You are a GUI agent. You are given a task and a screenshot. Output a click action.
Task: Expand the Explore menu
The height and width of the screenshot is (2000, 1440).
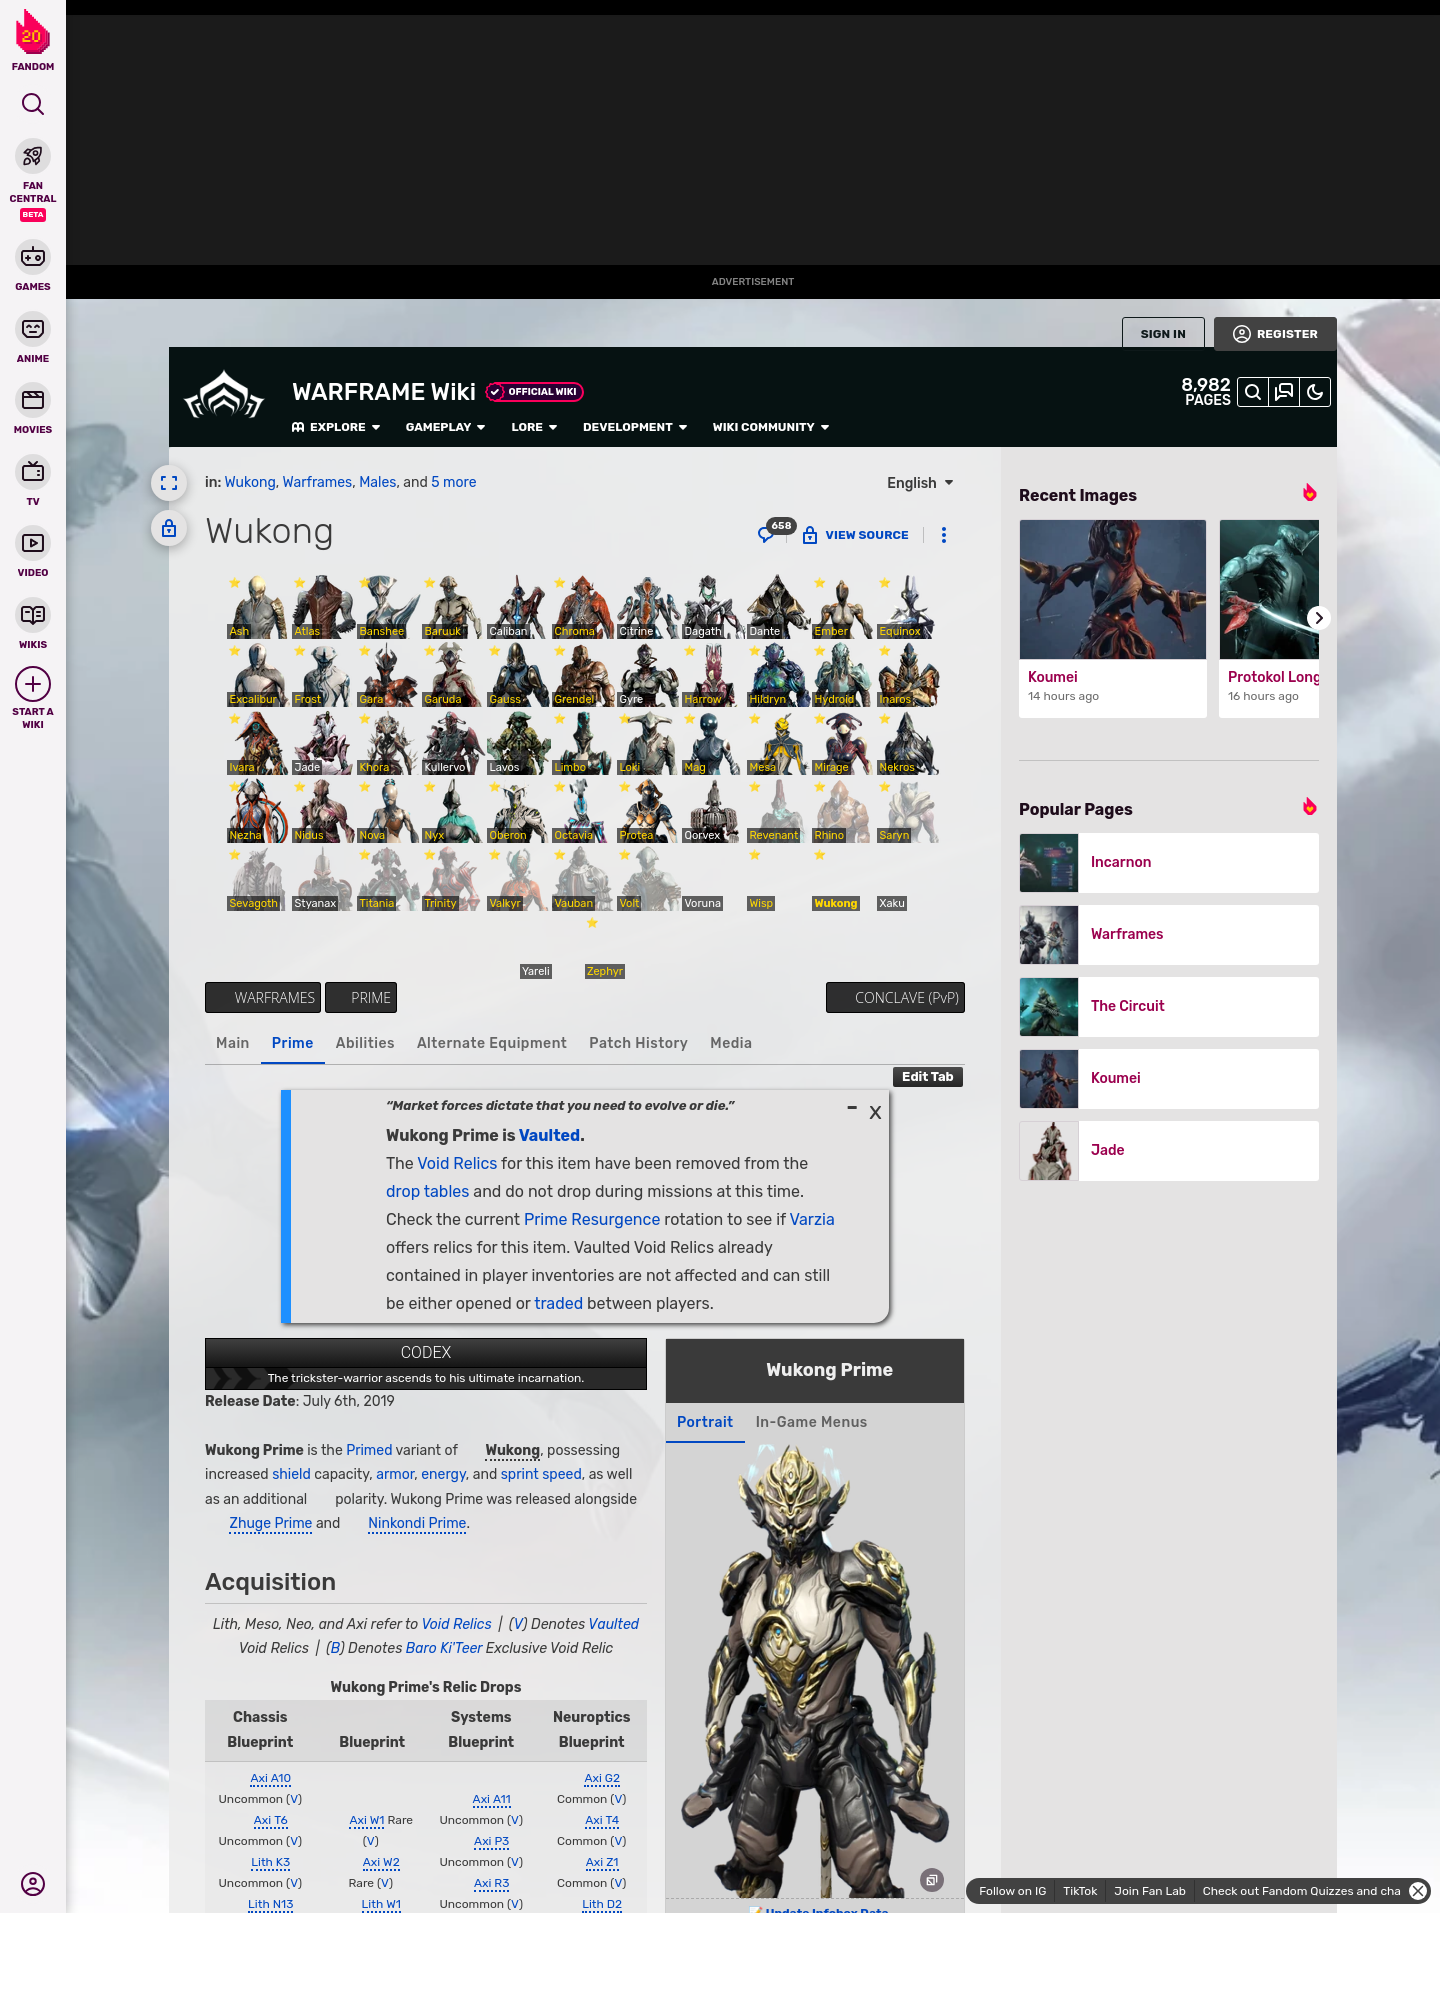[336, 427]
